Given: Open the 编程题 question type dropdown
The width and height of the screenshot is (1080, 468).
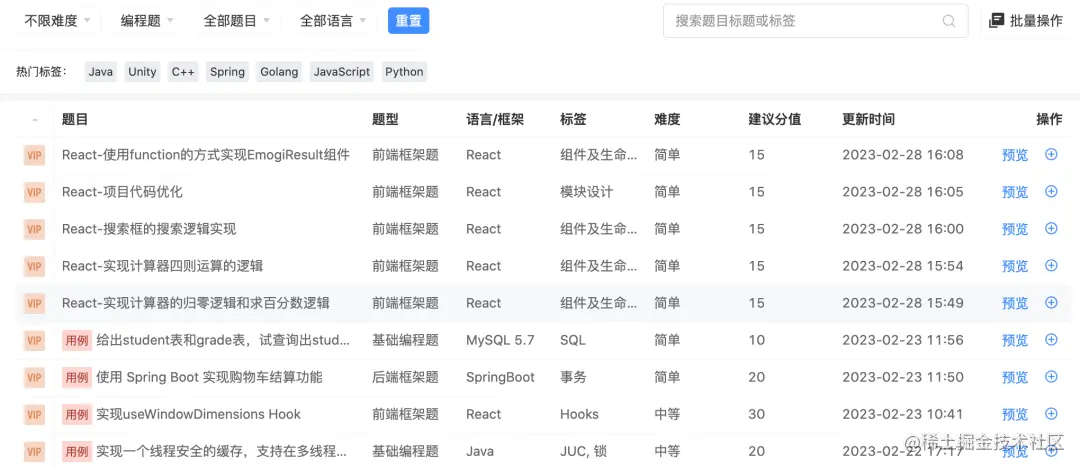Looking at the screenshot, I should click(x=147, y=21).
